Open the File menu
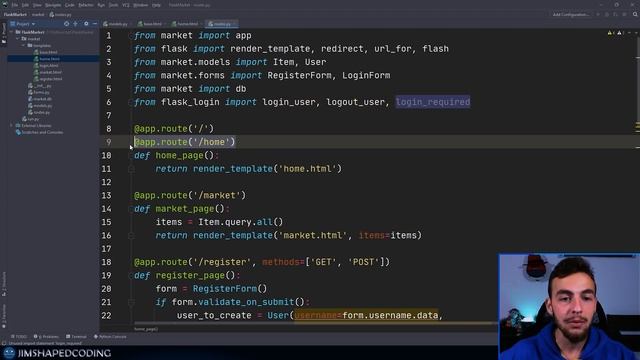The image size is (640, 360). (15, 5)
